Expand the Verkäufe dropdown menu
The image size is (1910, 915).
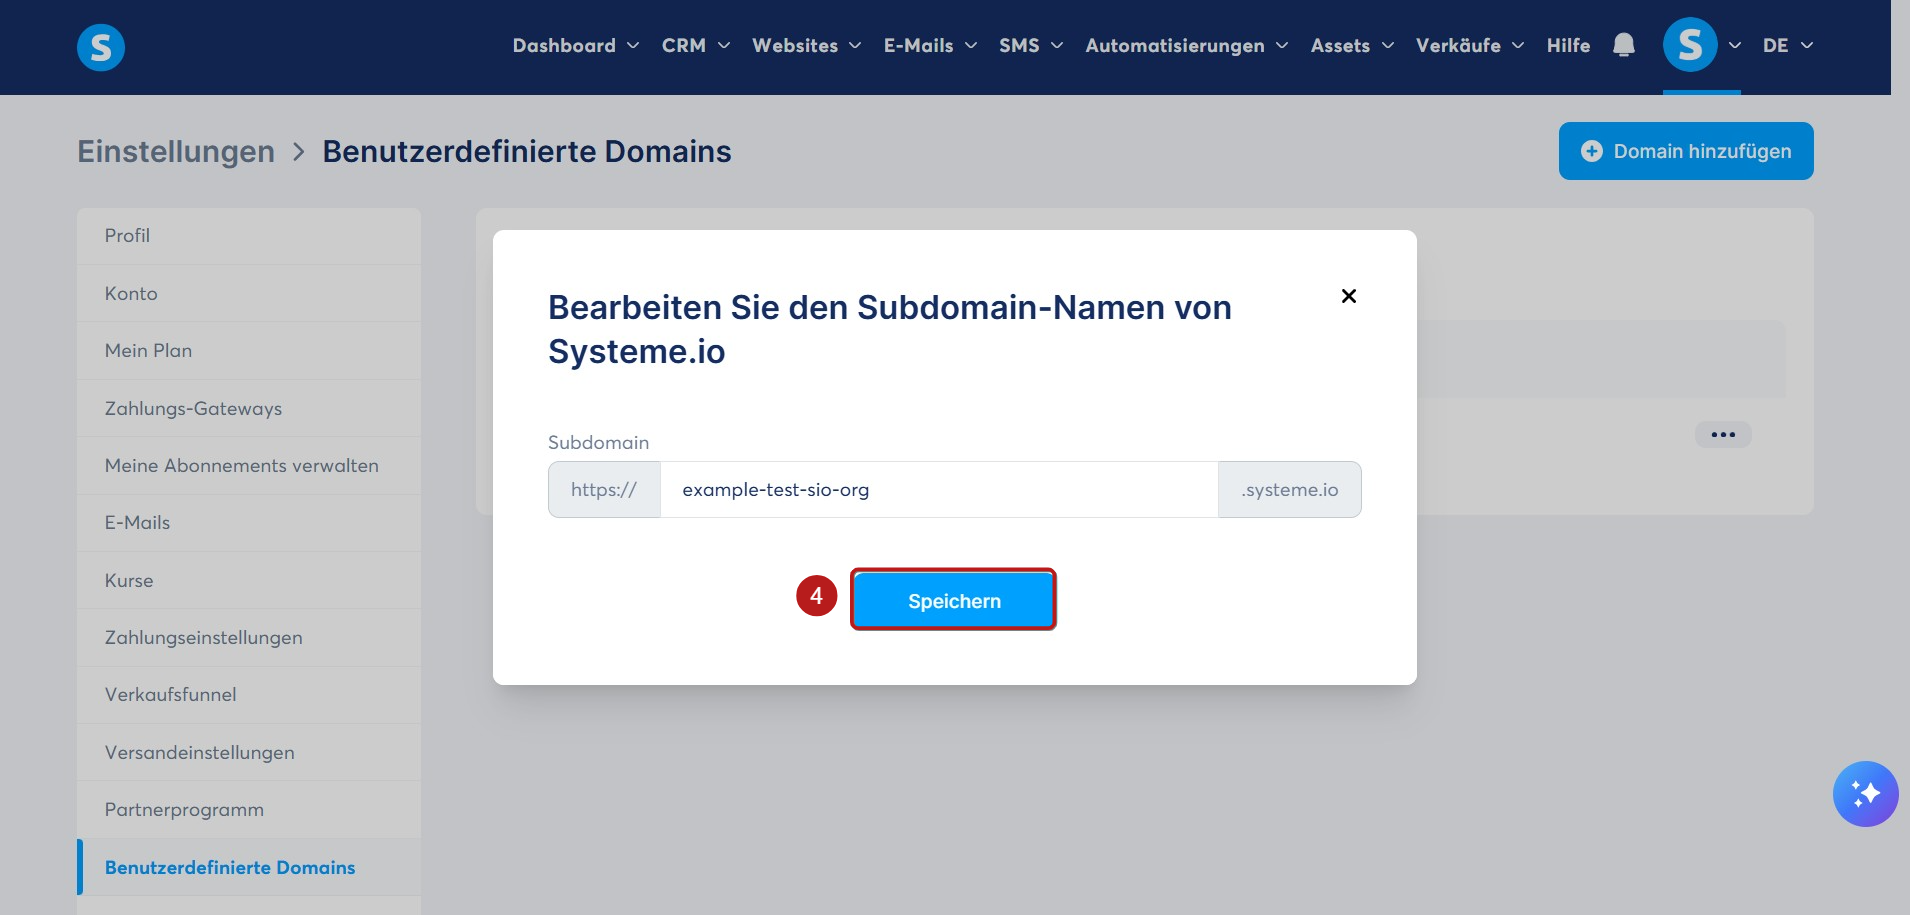pyautogui.click(x=1470, y=45)
